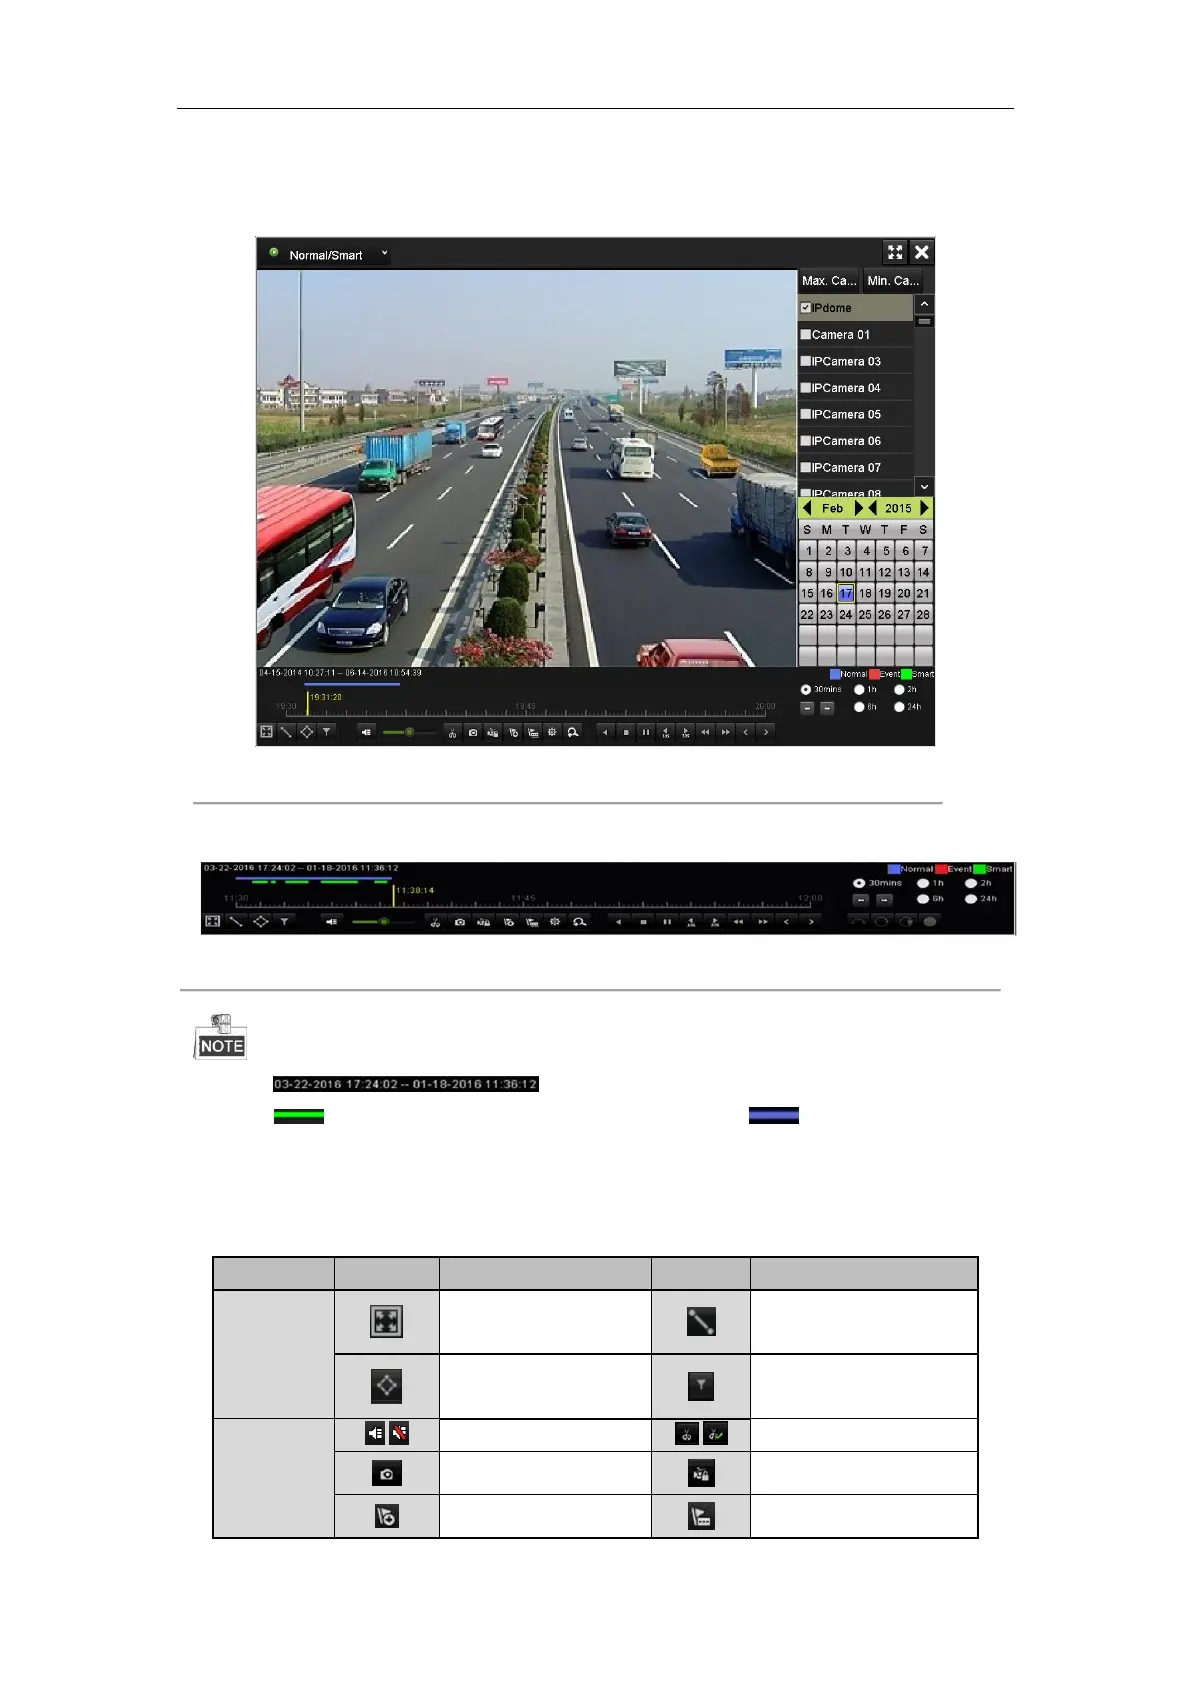The image size is (1191, 1684).
Task: Select day 28 in February calendar
Action: [923, 614]
